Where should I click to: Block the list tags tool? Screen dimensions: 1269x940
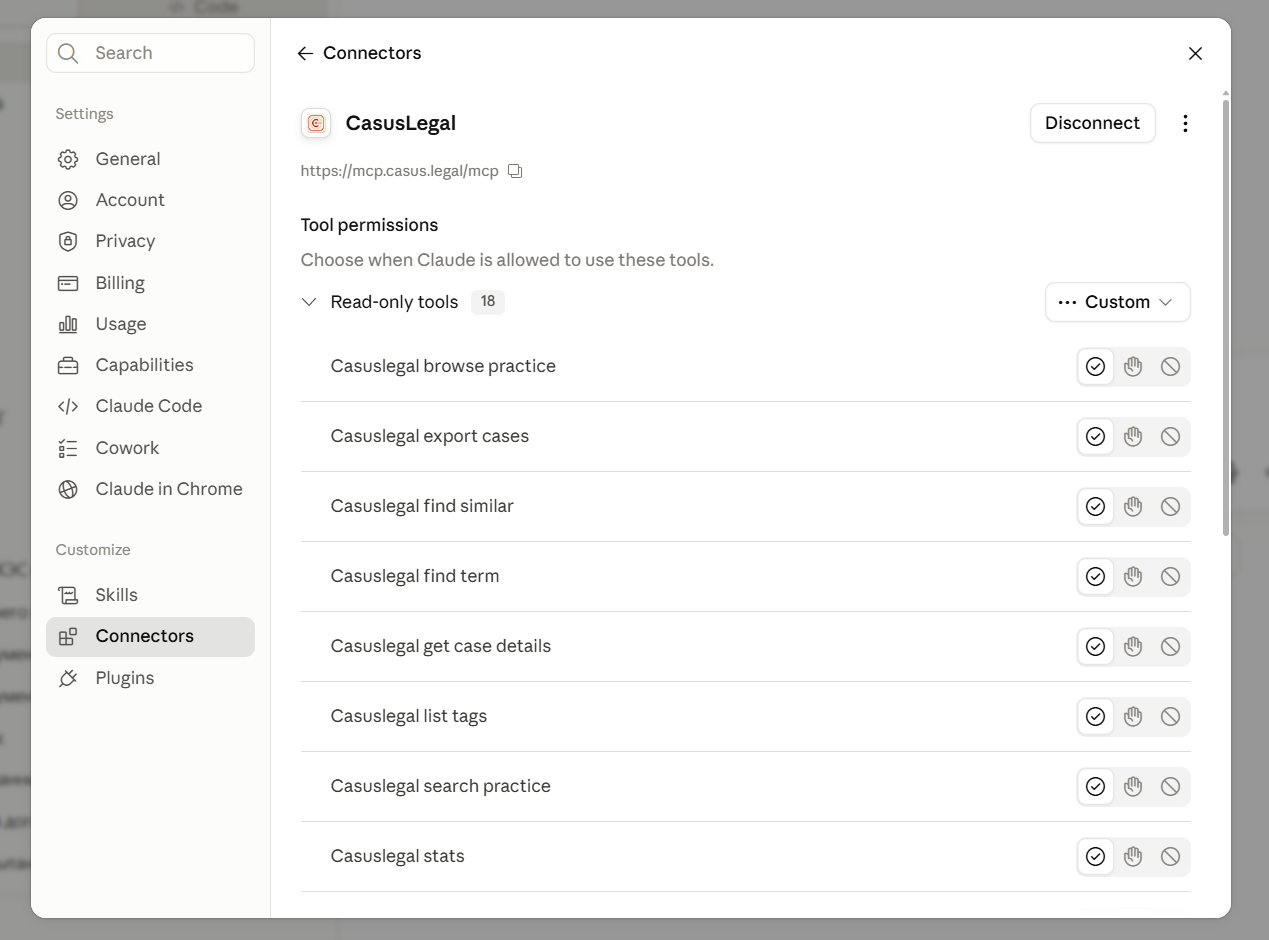click(1170, 717)
